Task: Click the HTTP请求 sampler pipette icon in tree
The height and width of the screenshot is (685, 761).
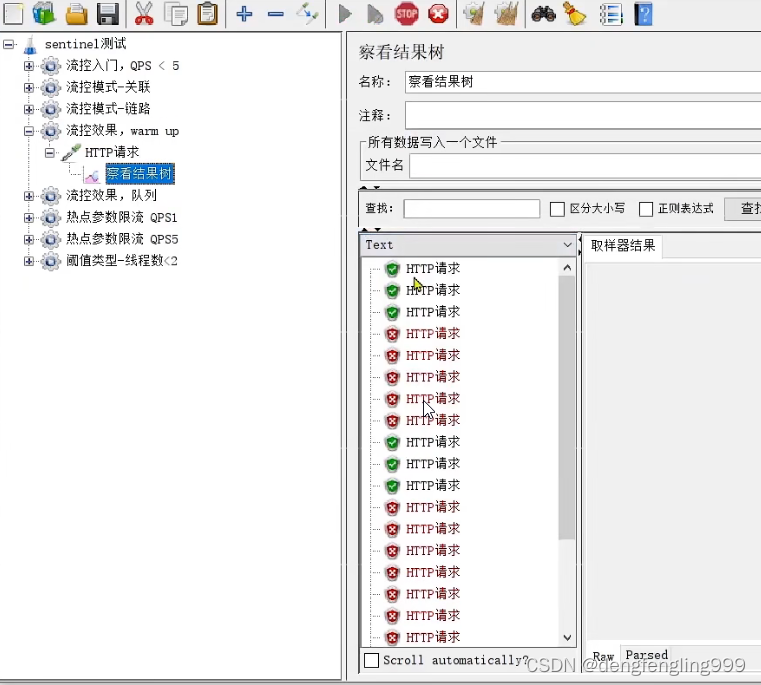Action: pos(71,152)
